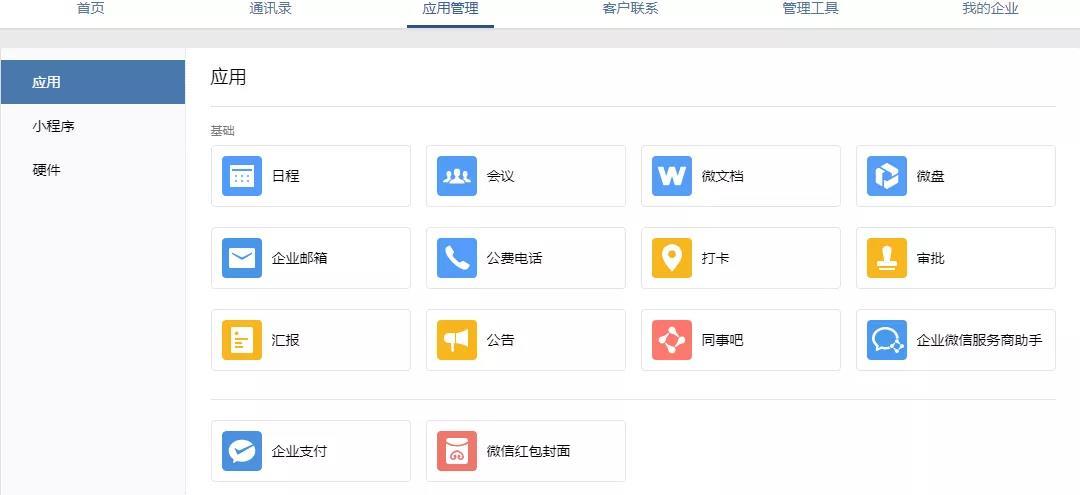Click the 微文档 label text
Screen dimensions: 1080x495
[x=723, y=176]
